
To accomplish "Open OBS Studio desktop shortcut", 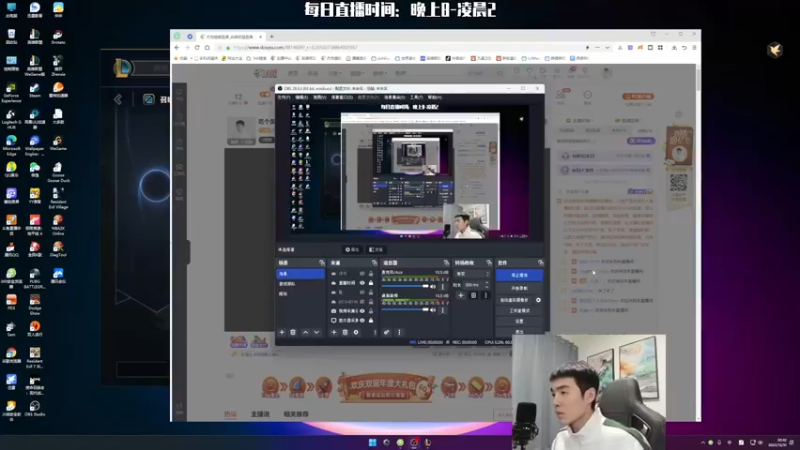I will (x=35, y=409).
